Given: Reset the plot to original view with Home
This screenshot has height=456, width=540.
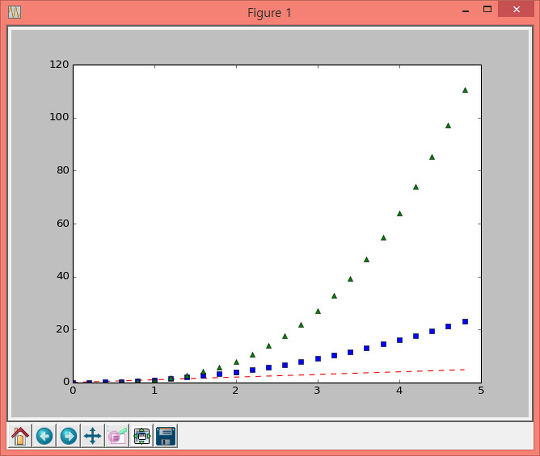Looking at the screenshot, I should (20, 436).
